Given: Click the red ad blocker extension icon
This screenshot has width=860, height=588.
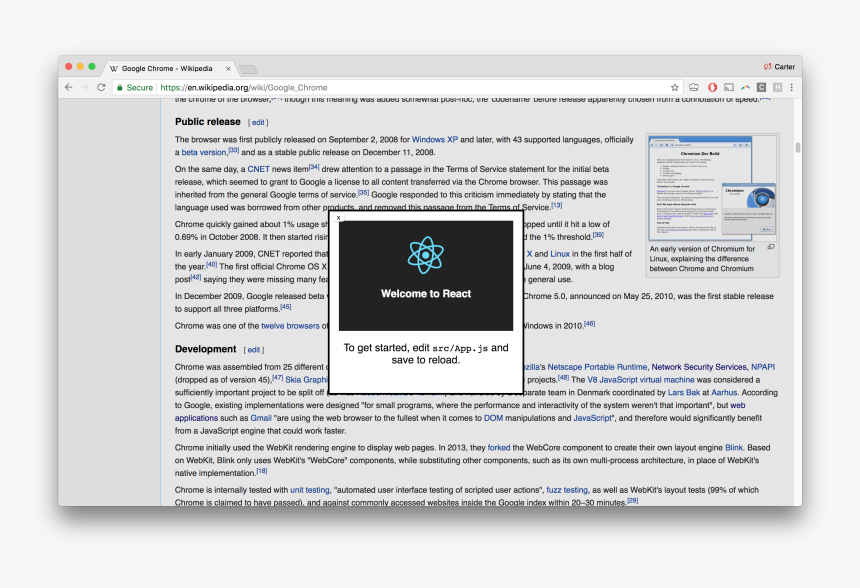Looking at the screenshot, I should click(712, 87).
